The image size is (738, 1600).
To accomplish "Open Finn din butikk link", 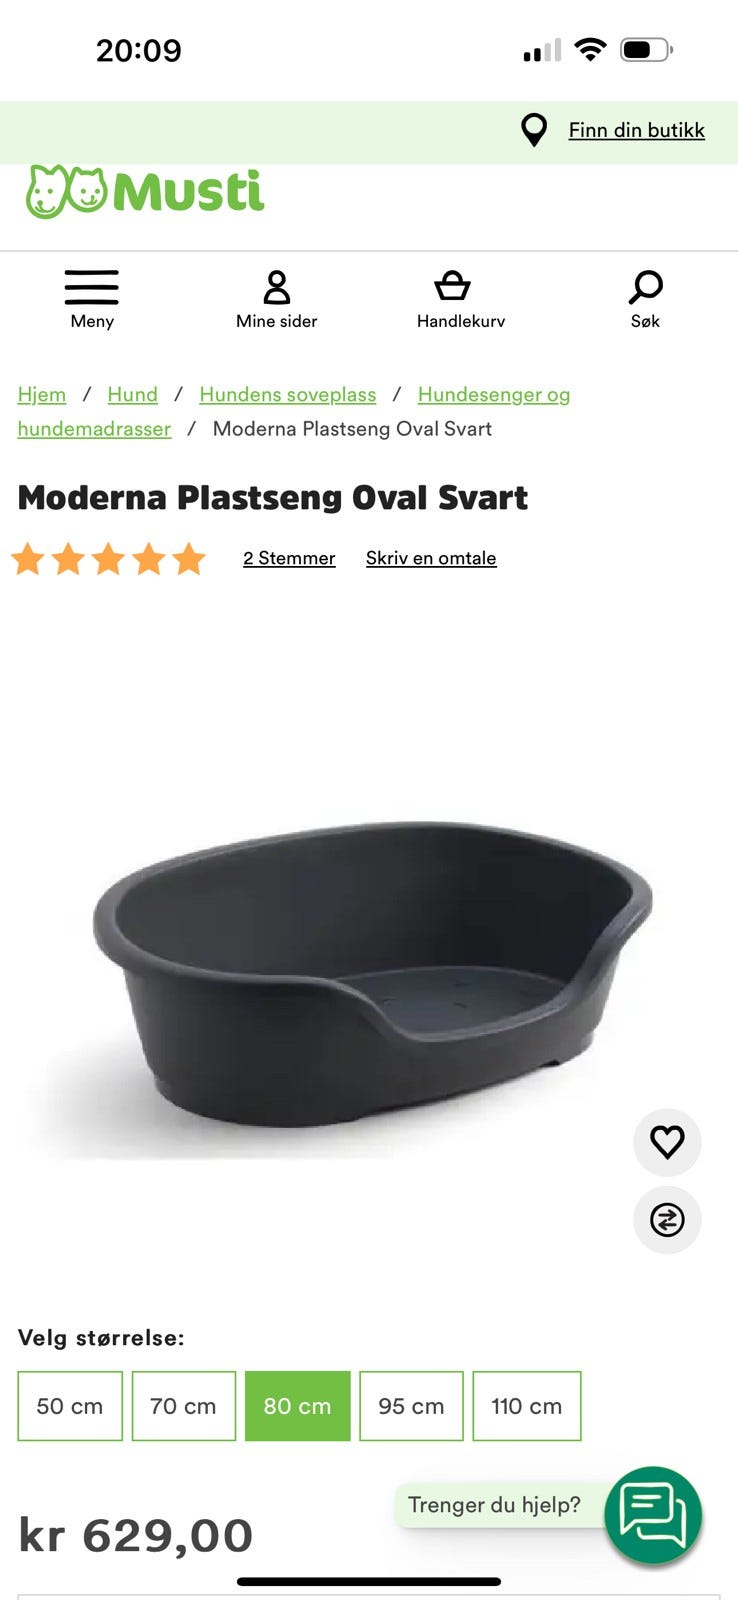I will pyautogui.click(x=637, y=130).
